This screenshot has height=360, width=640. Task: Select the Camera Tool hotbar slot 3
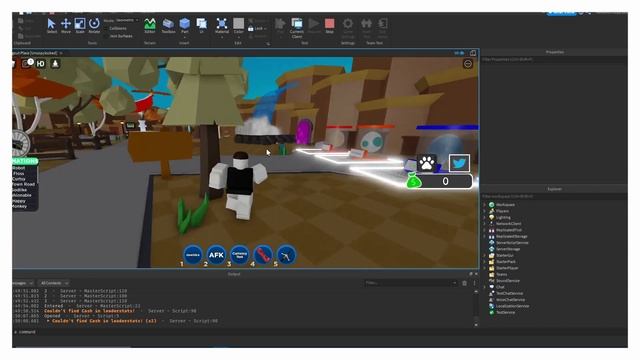tap(240, 255)
